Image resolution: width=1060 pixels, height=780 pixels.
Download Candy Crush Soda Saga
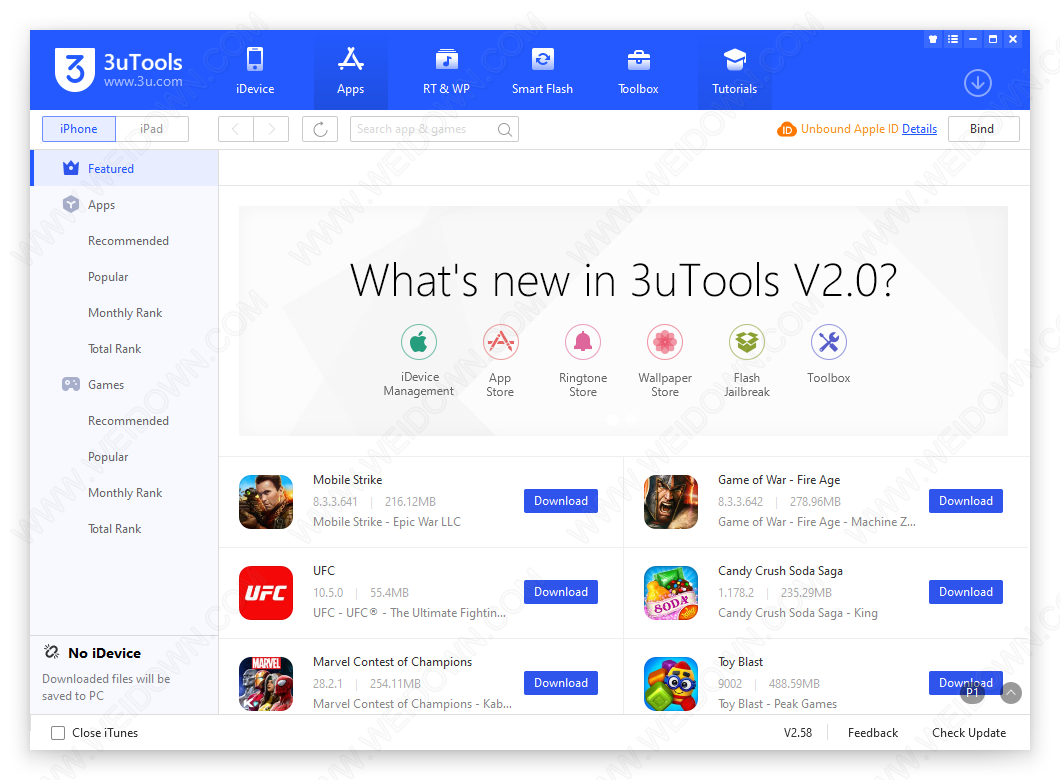tap(965, 592)
